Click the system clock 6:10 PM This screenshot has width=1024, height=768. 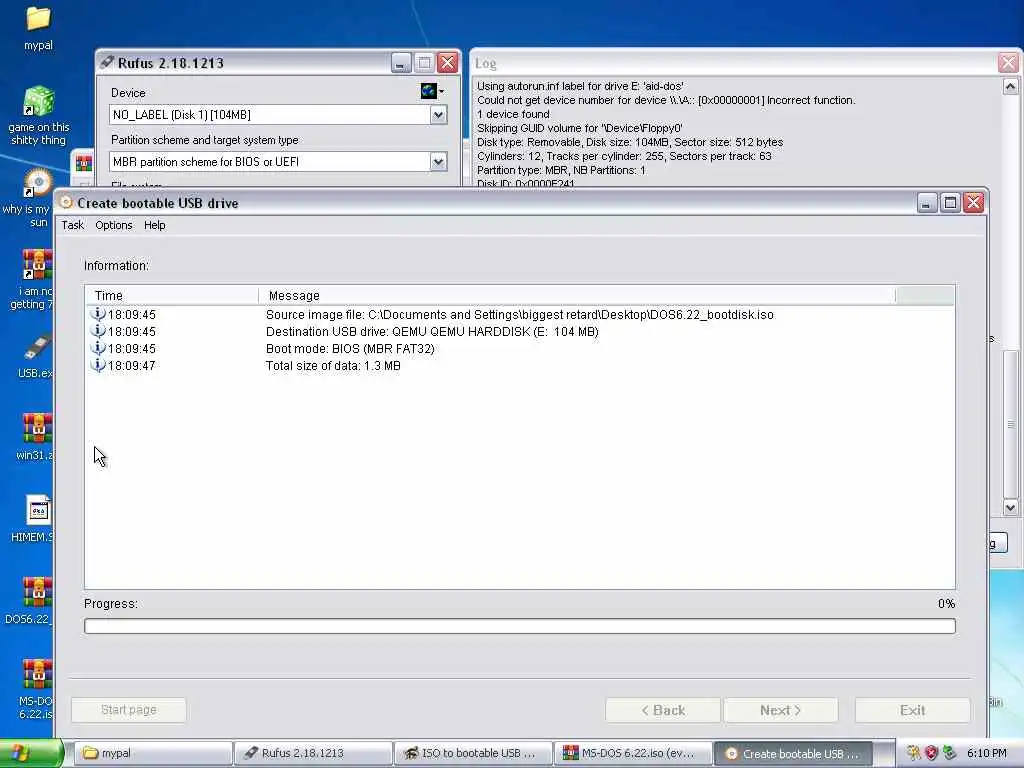pyautogui.click(x=987, y=753)
